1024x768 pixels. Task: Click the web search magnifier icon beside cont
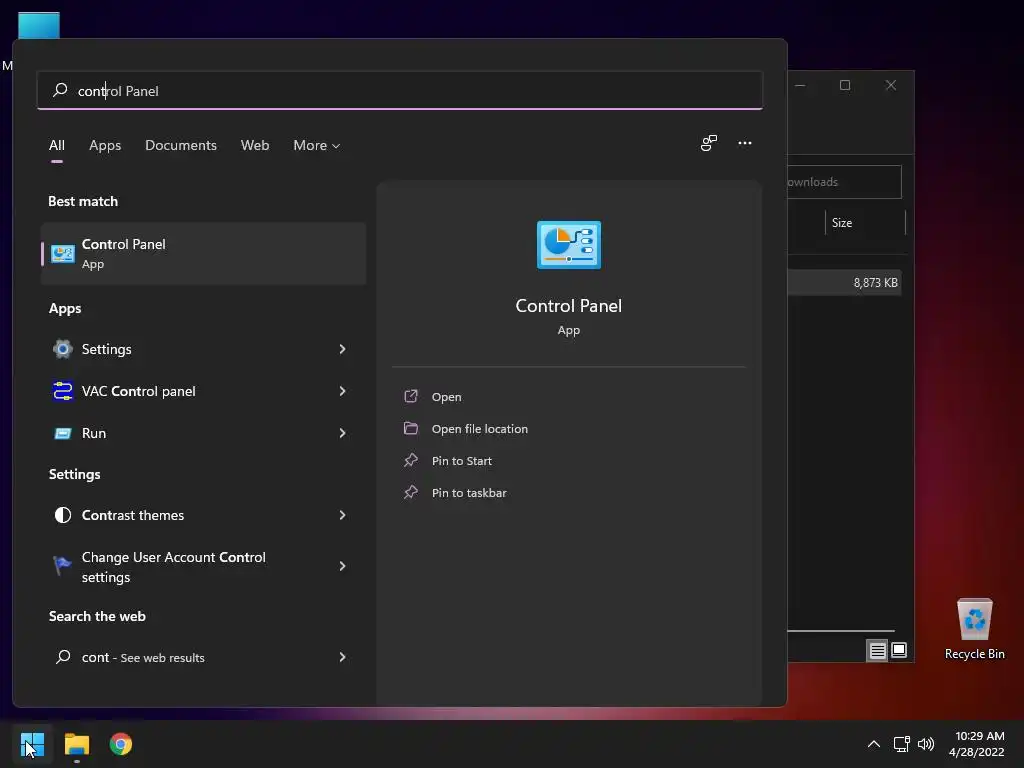tap(63, 657)
